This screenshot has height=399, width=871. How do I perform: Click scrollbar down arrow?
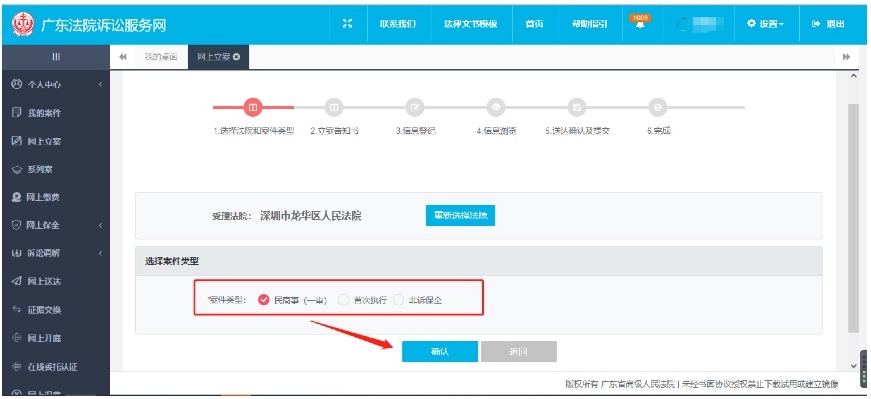(854, 365)
